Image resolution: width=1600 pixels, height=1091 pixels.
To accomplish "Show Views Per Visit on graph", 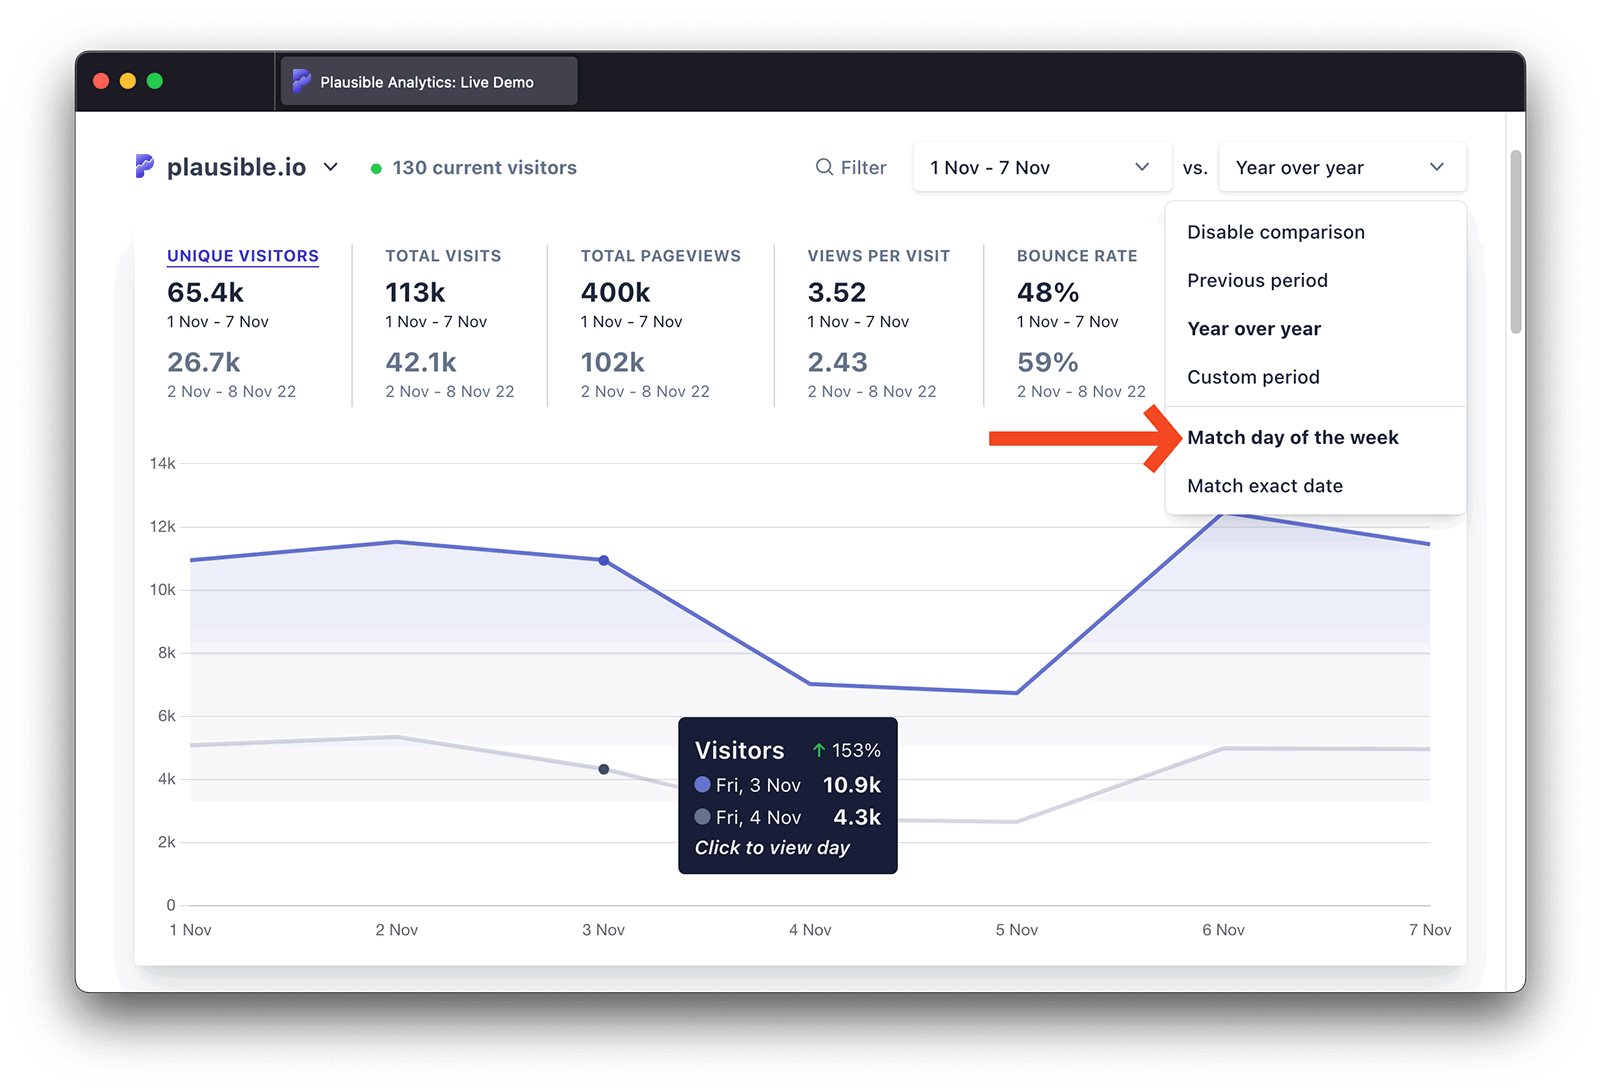I will coord(878,256).
